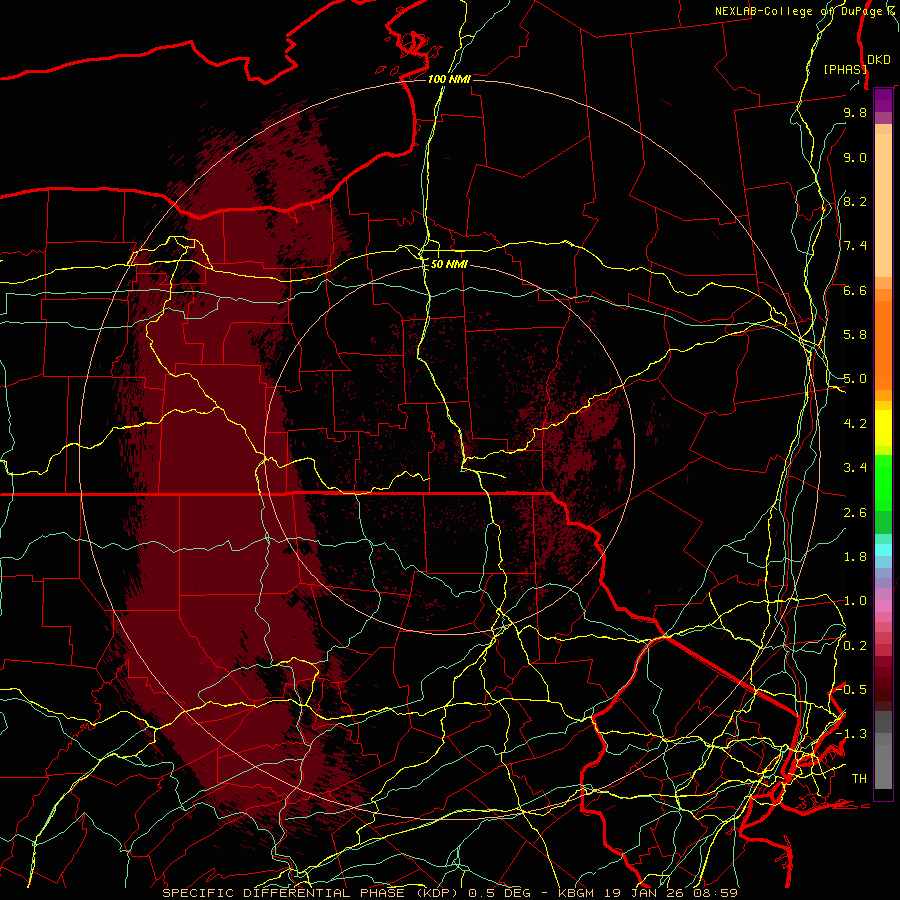Click the 9.0 legend value

pyautogui.click(x=855, y=157)
